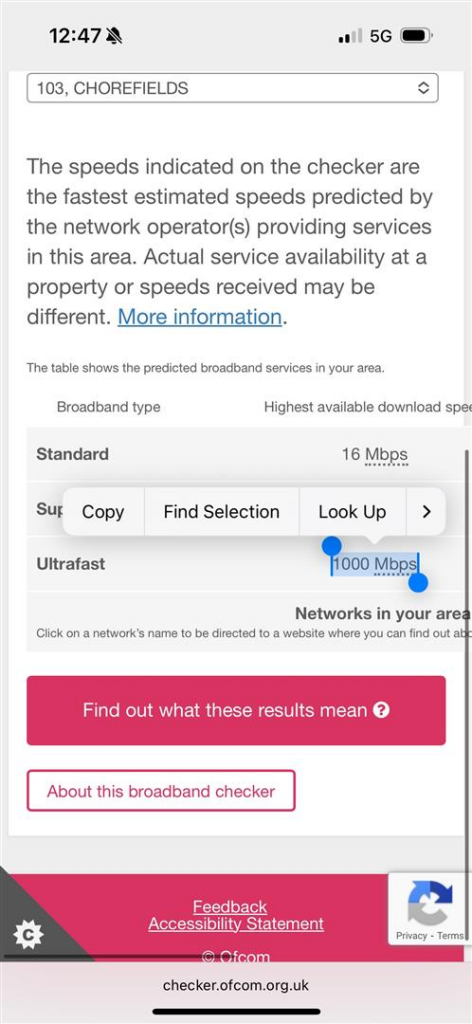
Task: Choose Find Selection from popup menu
Action: point(221,511)
